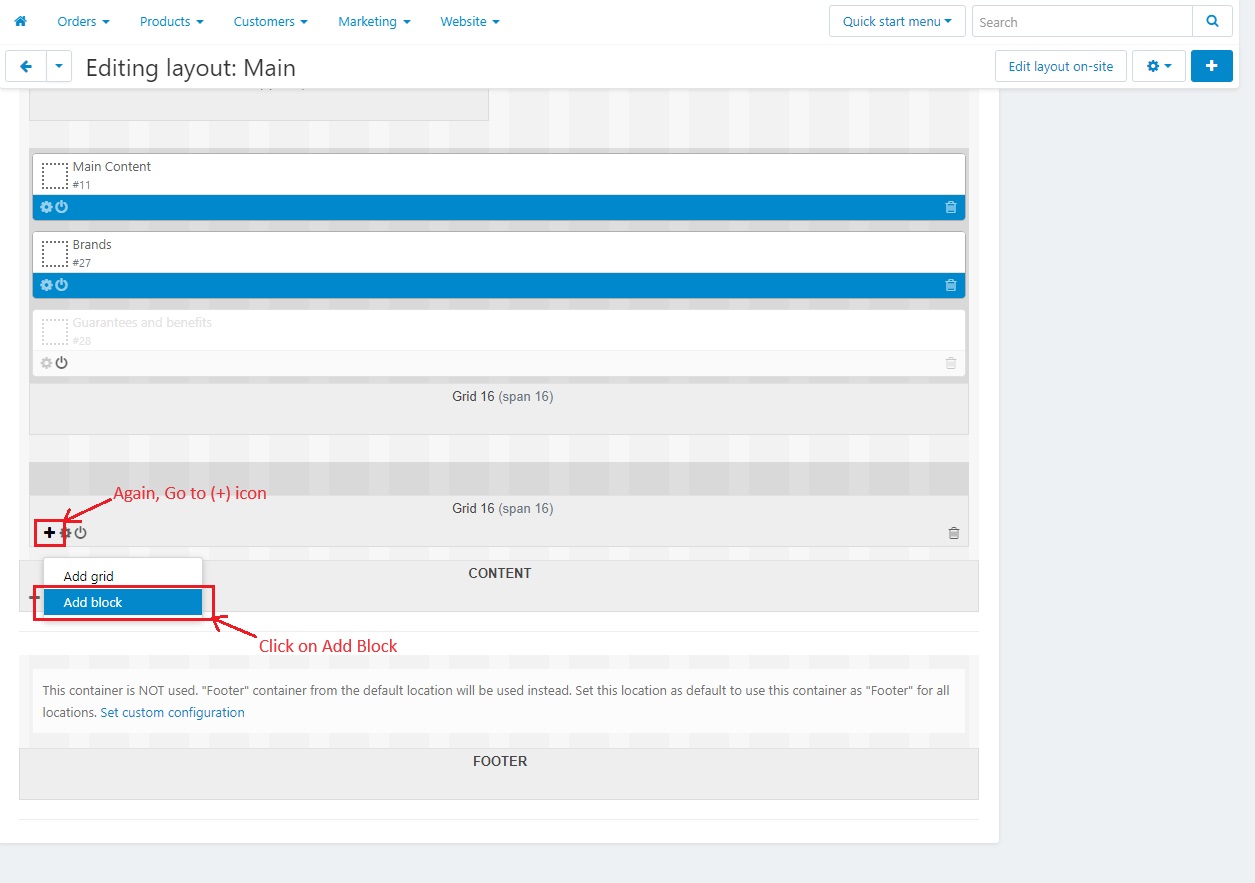Screen dimensions: 1255x883
Task: Toggle power icon of lower Grid 16
Action: coord(80,533)
